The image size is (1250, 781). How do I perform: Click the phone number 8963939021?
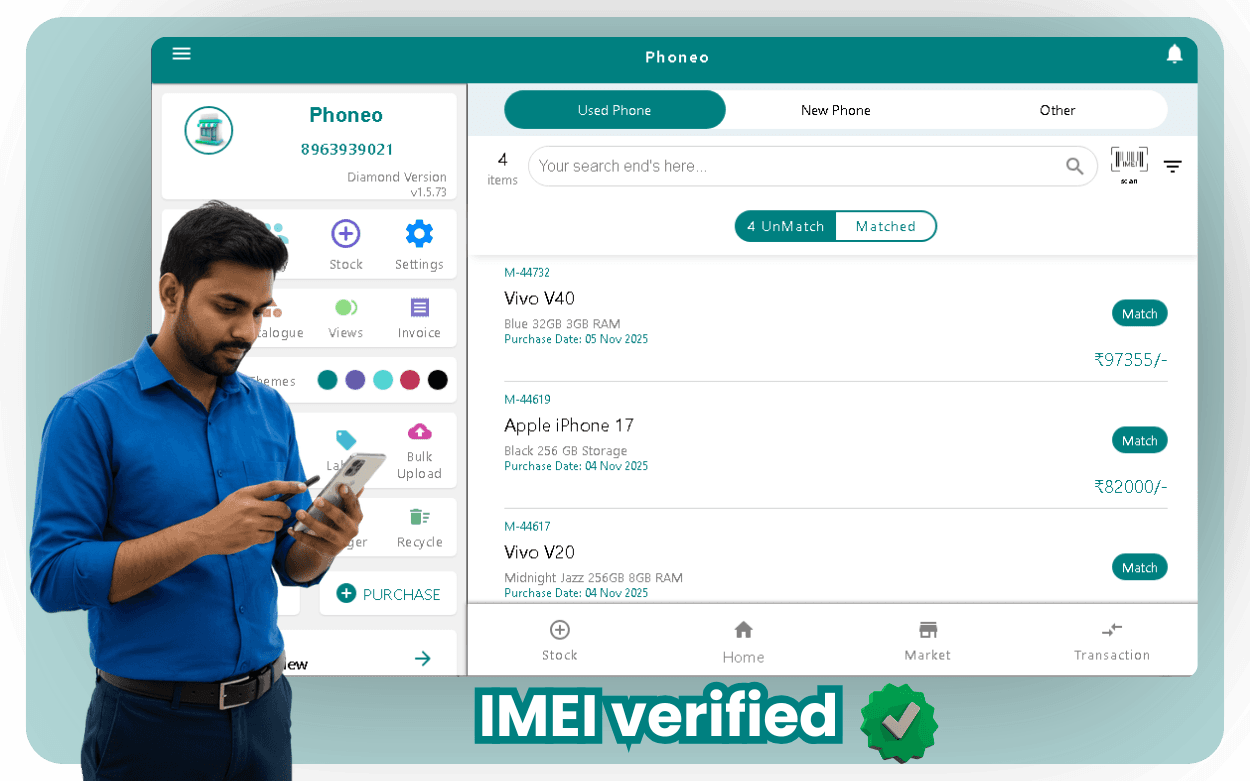pos(347,149)
